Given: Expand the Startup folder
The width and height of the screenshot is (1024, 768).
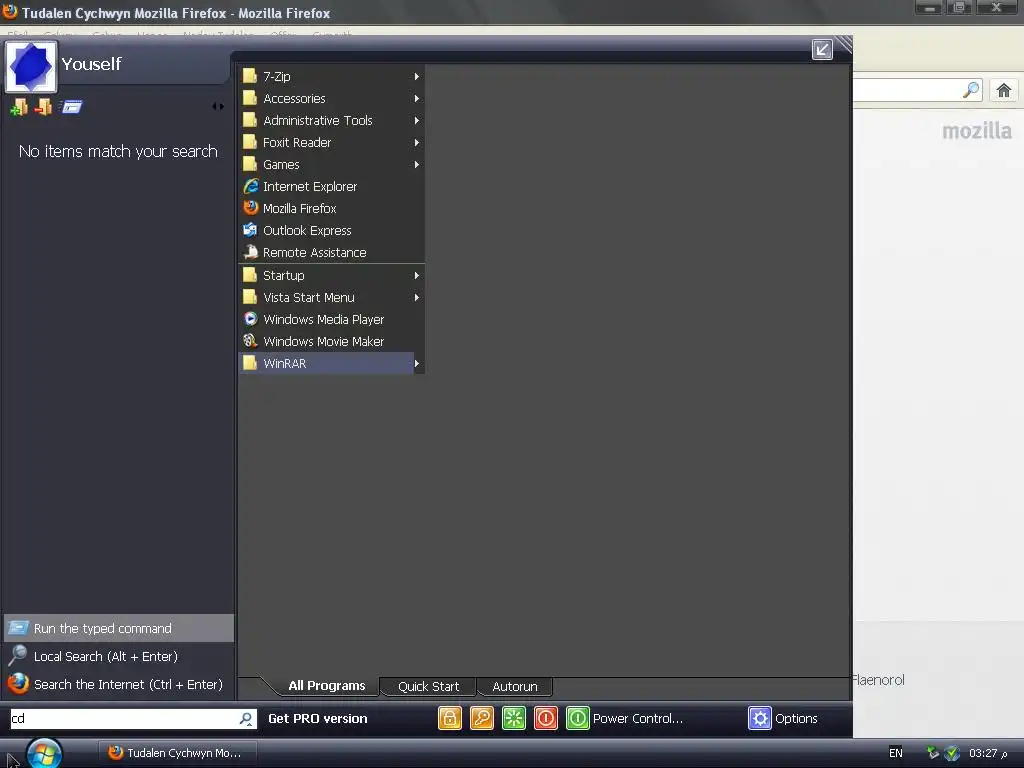Looking at the screenshot, I should (x=332, y=276).
